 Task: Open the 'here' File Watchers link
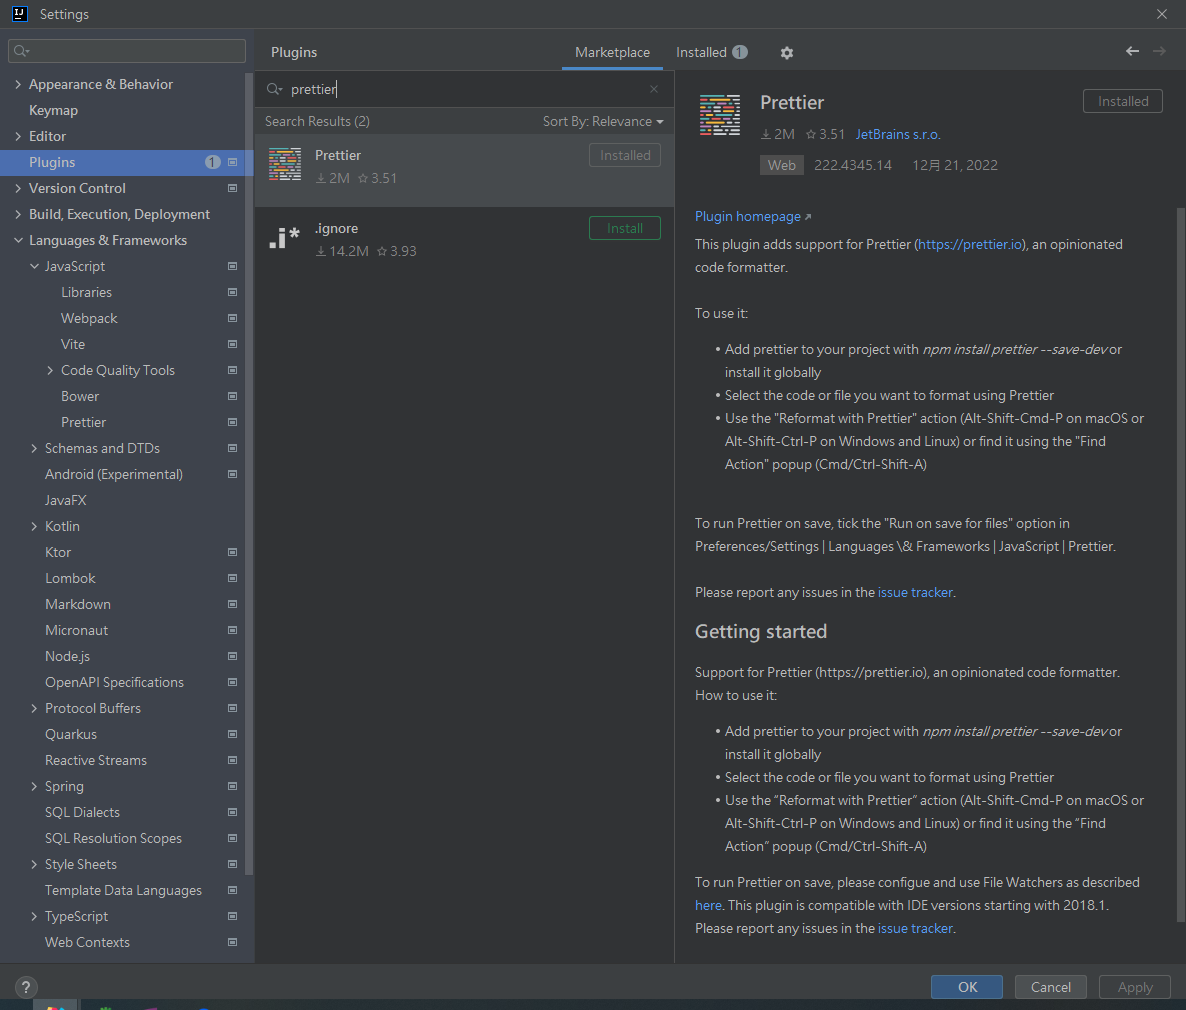click(x=708, y=906)
